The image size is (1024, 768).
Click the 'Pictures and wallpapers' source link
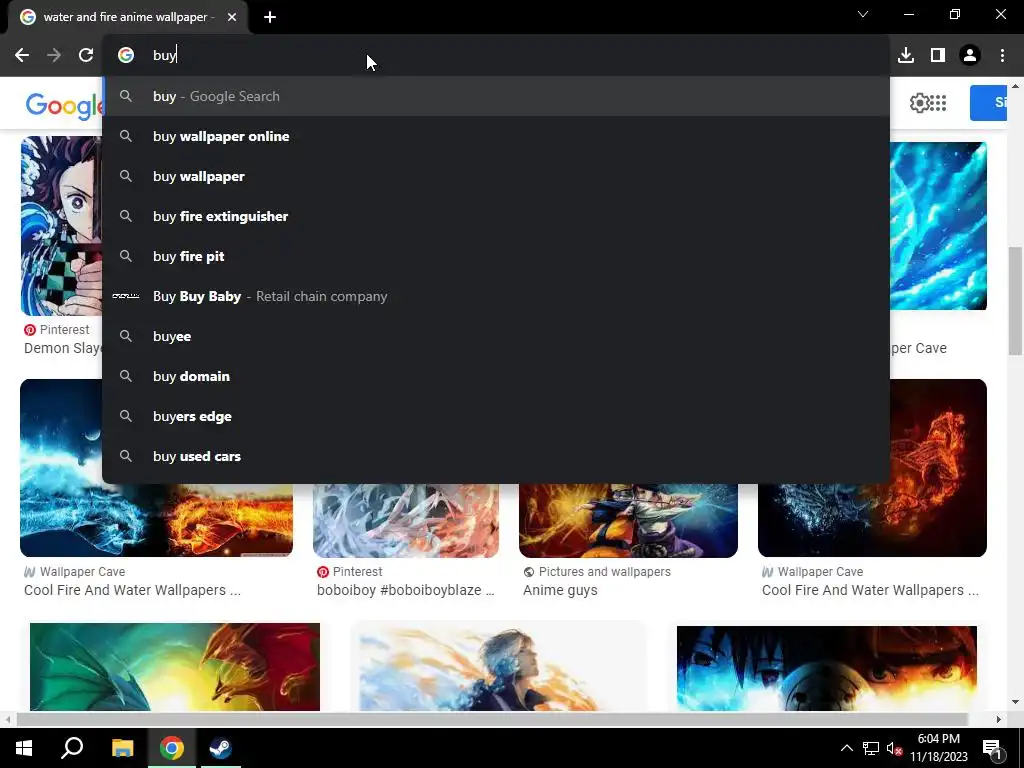[605, 571]
